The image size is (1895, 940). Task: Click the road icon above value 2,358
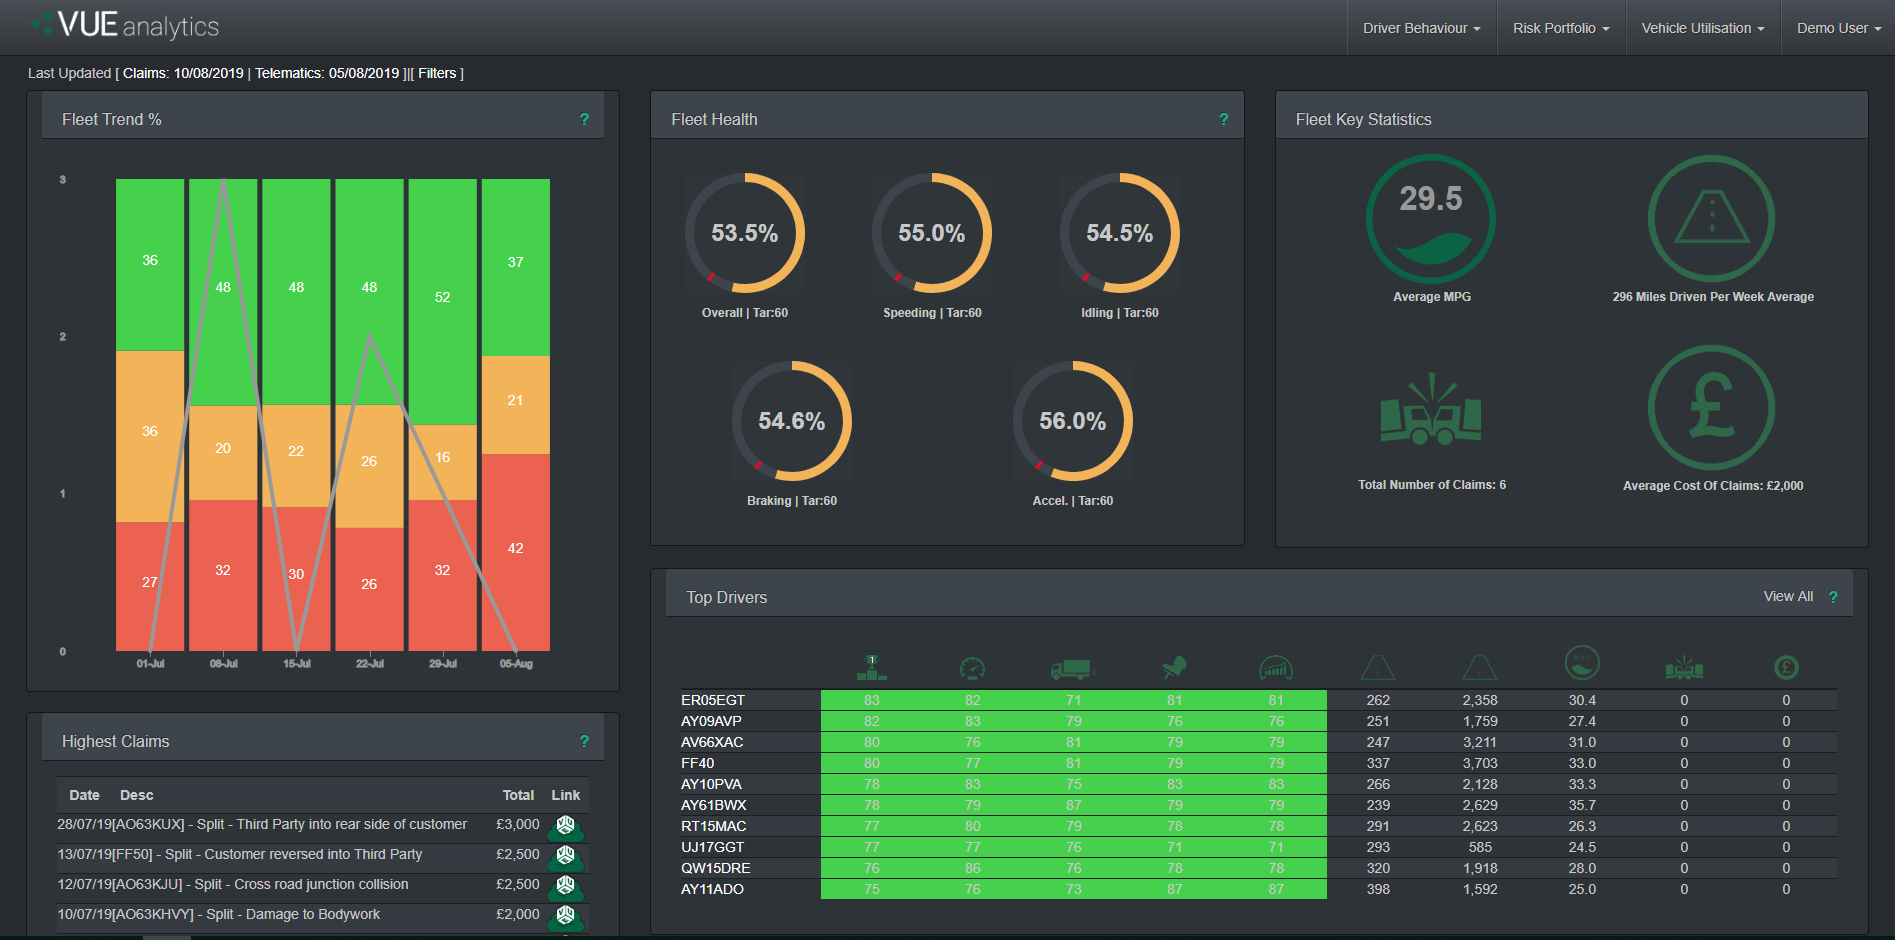(x=1480, y=667)
